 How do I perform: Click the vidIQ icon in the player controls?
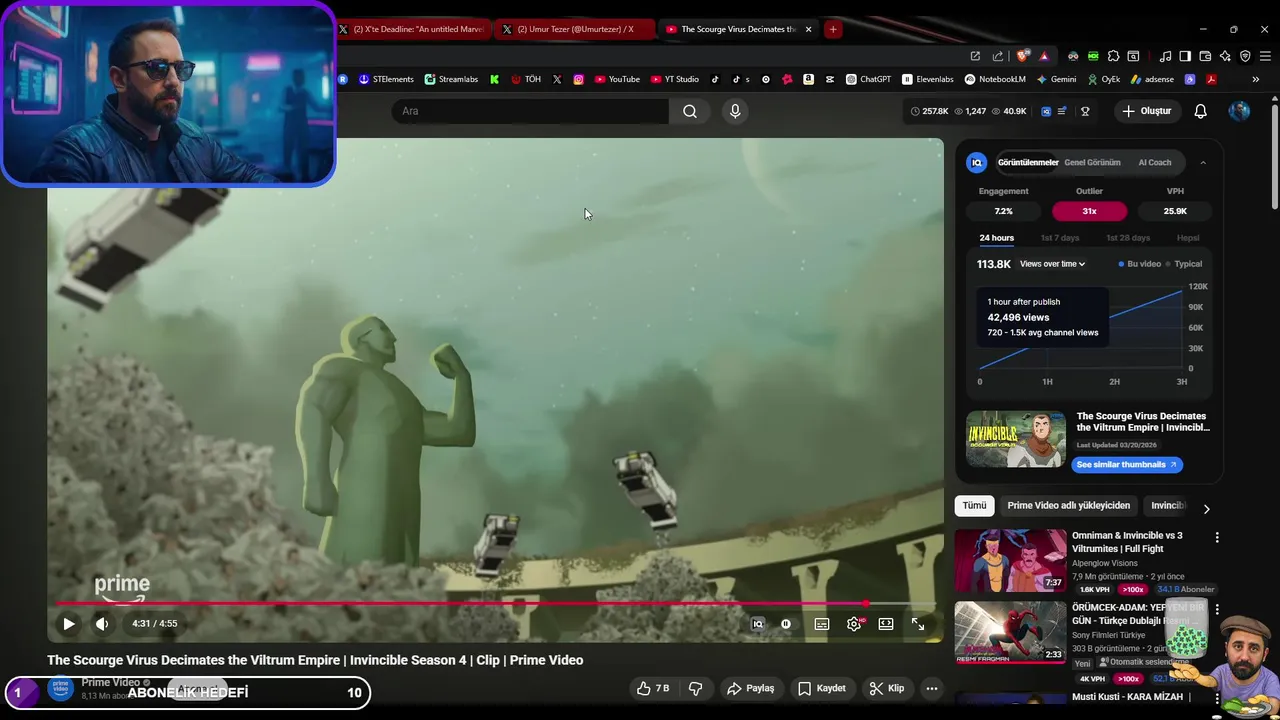point(758,624)
